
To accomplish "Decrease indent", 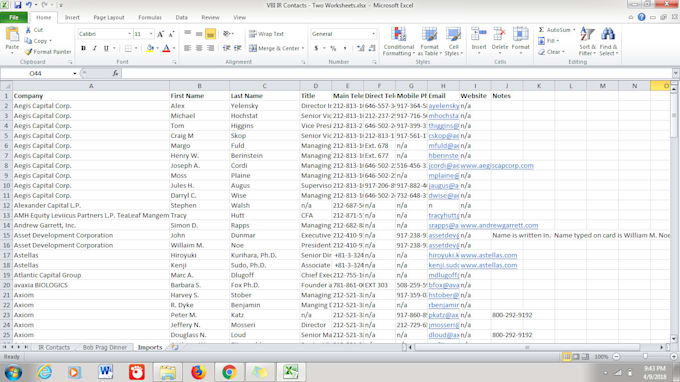I will [x=226, y=48].
